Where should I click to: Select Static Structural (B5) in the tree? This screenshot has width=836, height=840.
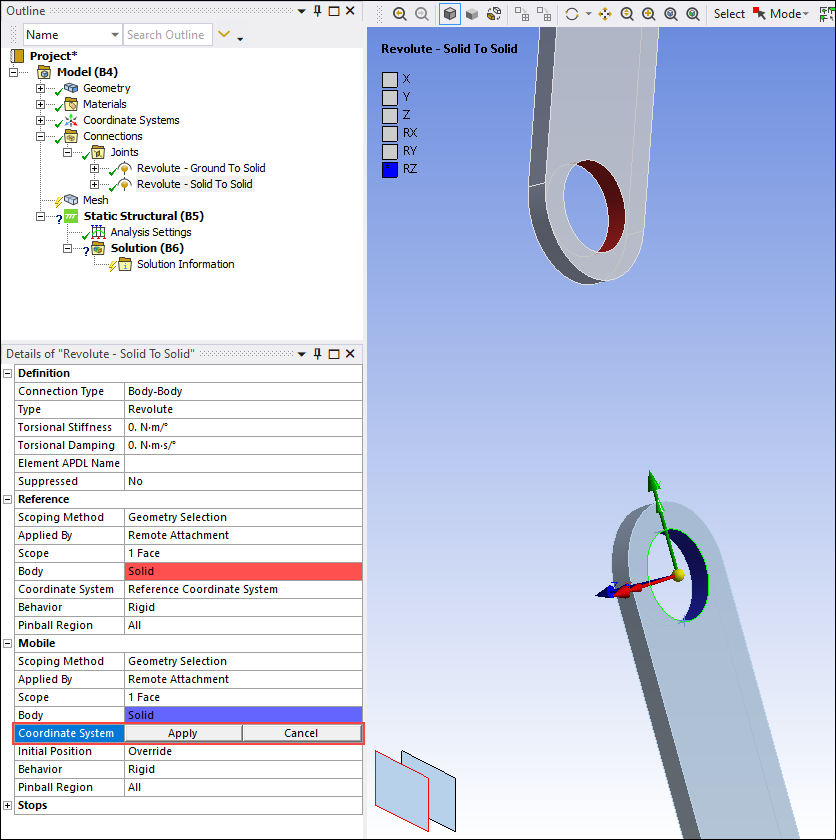click(x=144, y=216)
